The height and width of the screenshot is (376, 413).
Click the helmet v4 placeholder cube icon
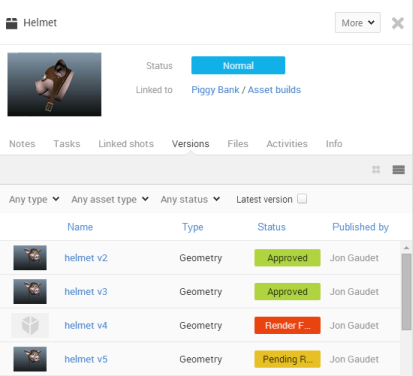point(30,325)
